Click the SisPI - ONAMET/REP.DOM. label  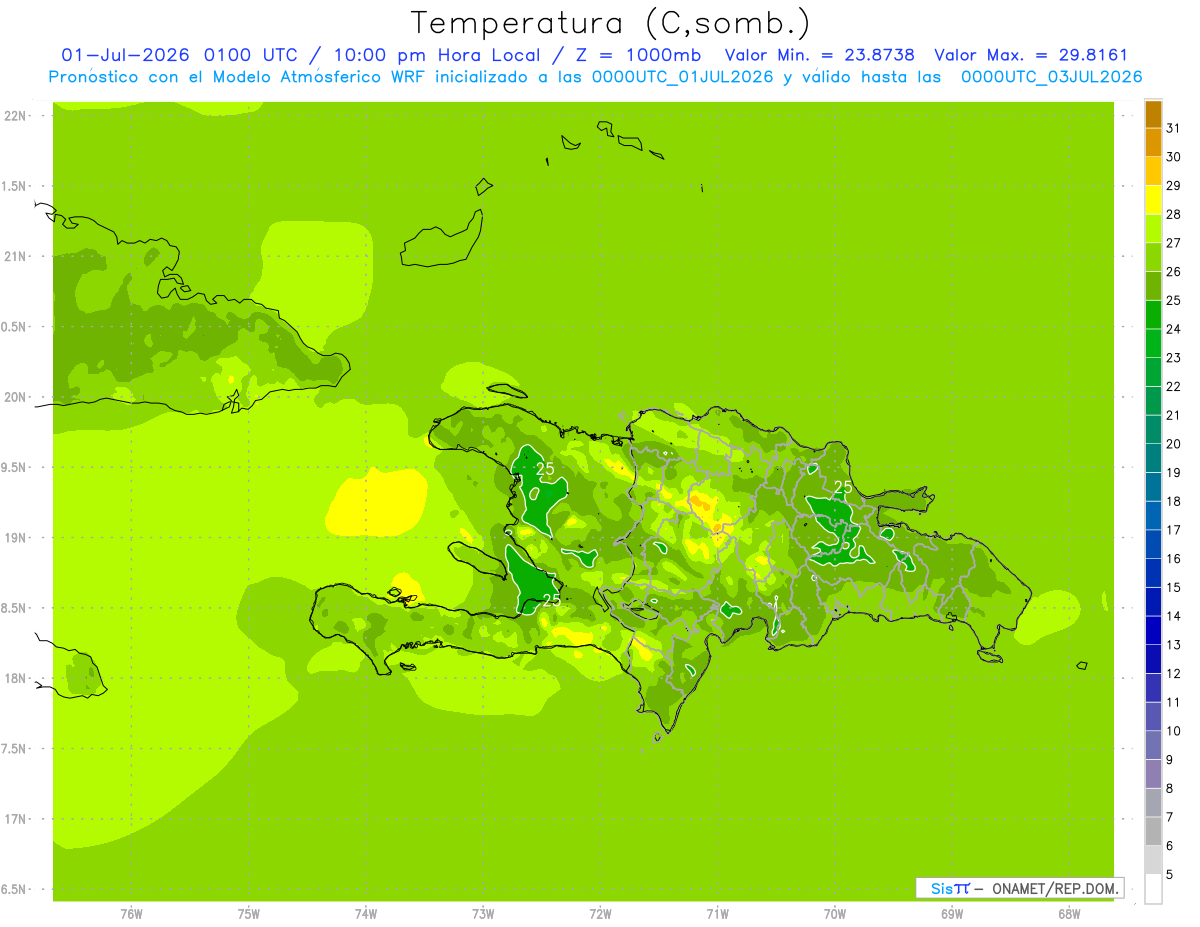click(x=1020, y=888)
